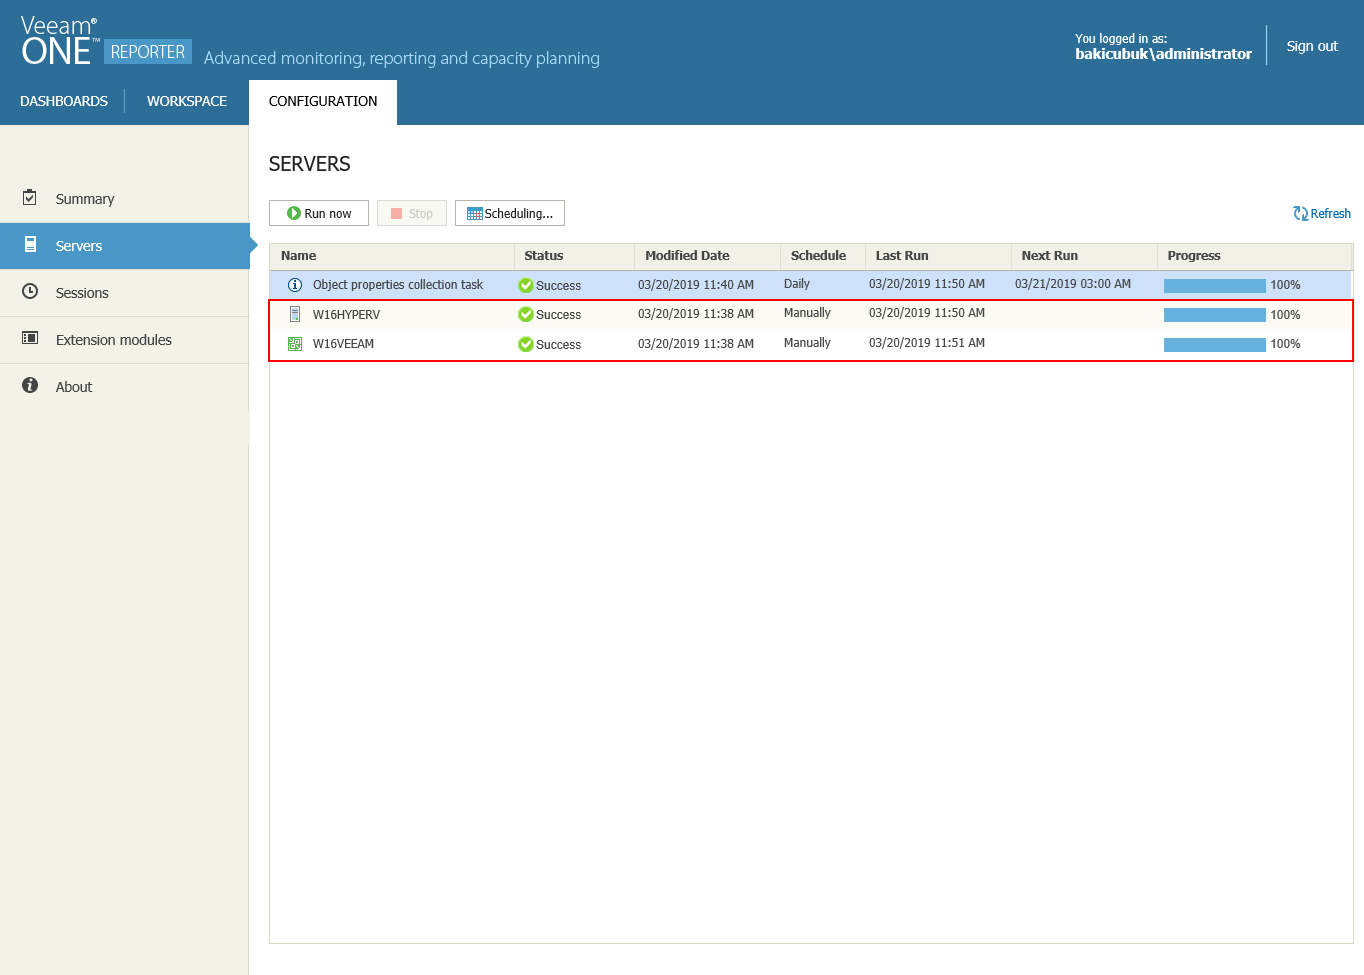Switch to the Workspace tab
This screenshot has height=975, width=1364.
(187, 101)
